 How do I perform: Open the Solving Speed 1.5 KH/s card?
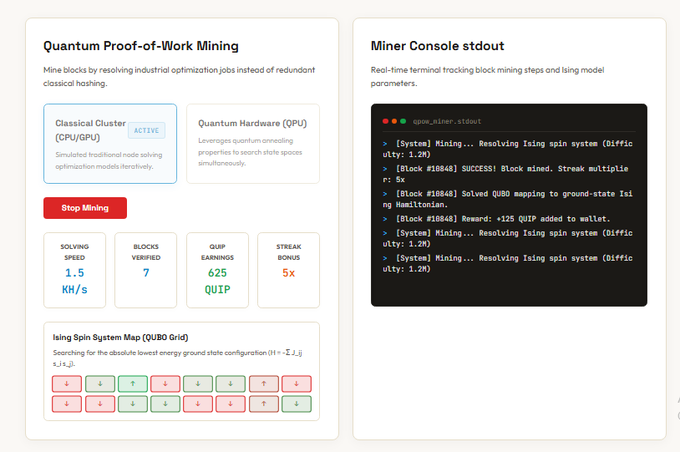click(x=75, y=270)
